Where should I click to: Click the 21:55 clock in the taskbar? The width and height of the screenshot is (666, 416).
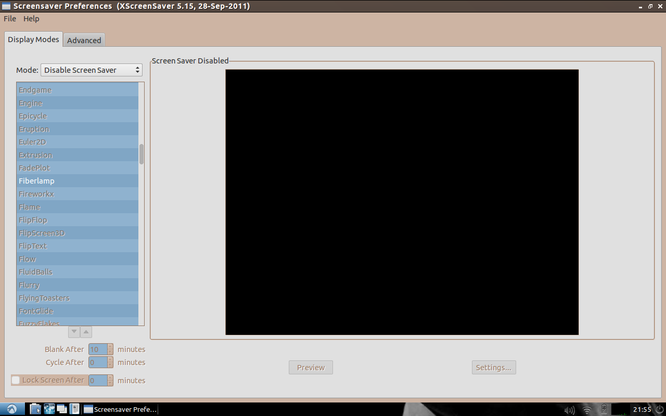coord(642,410)
